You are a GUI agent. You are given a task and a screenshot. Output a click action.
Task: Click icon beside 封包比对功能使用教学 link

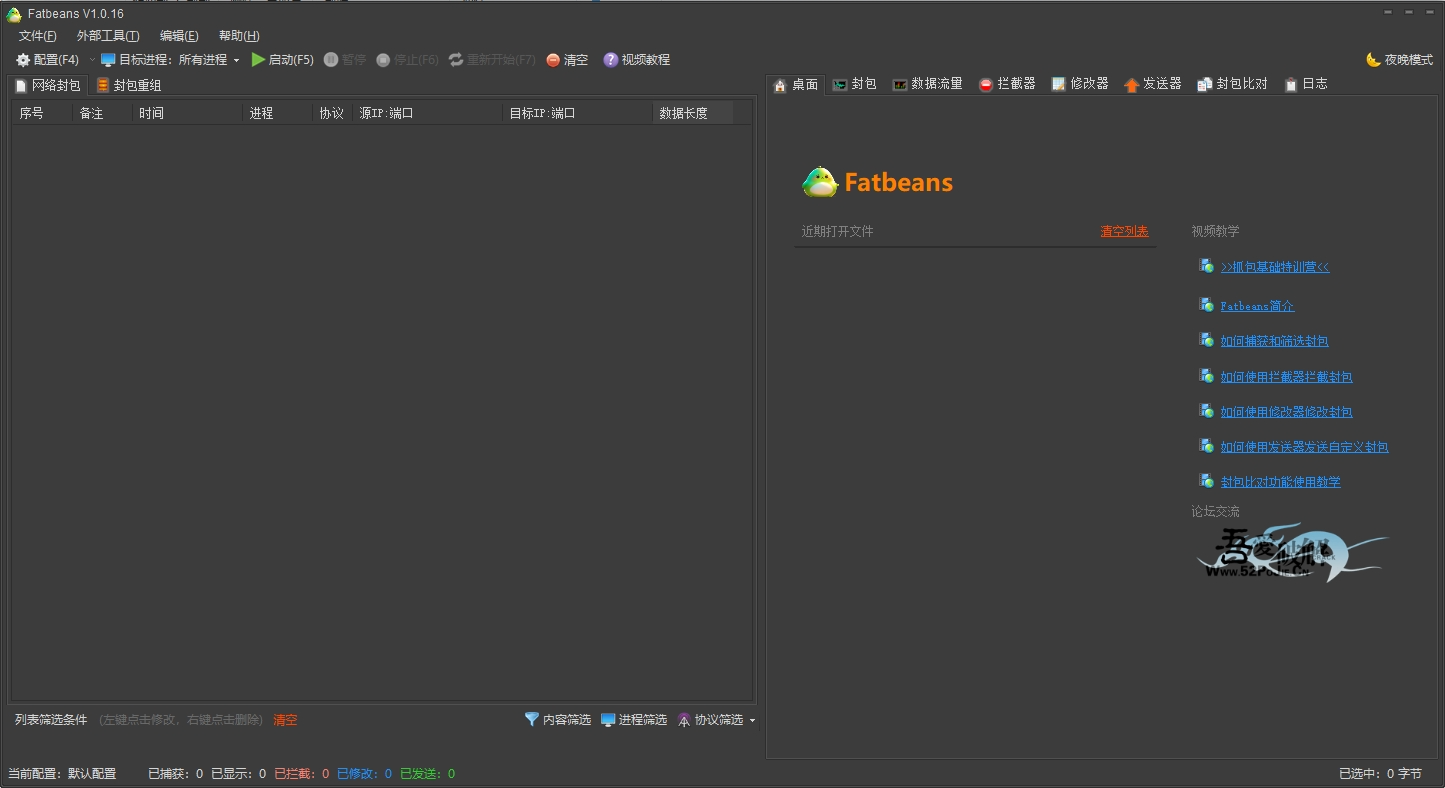[x=1206, y=481]
